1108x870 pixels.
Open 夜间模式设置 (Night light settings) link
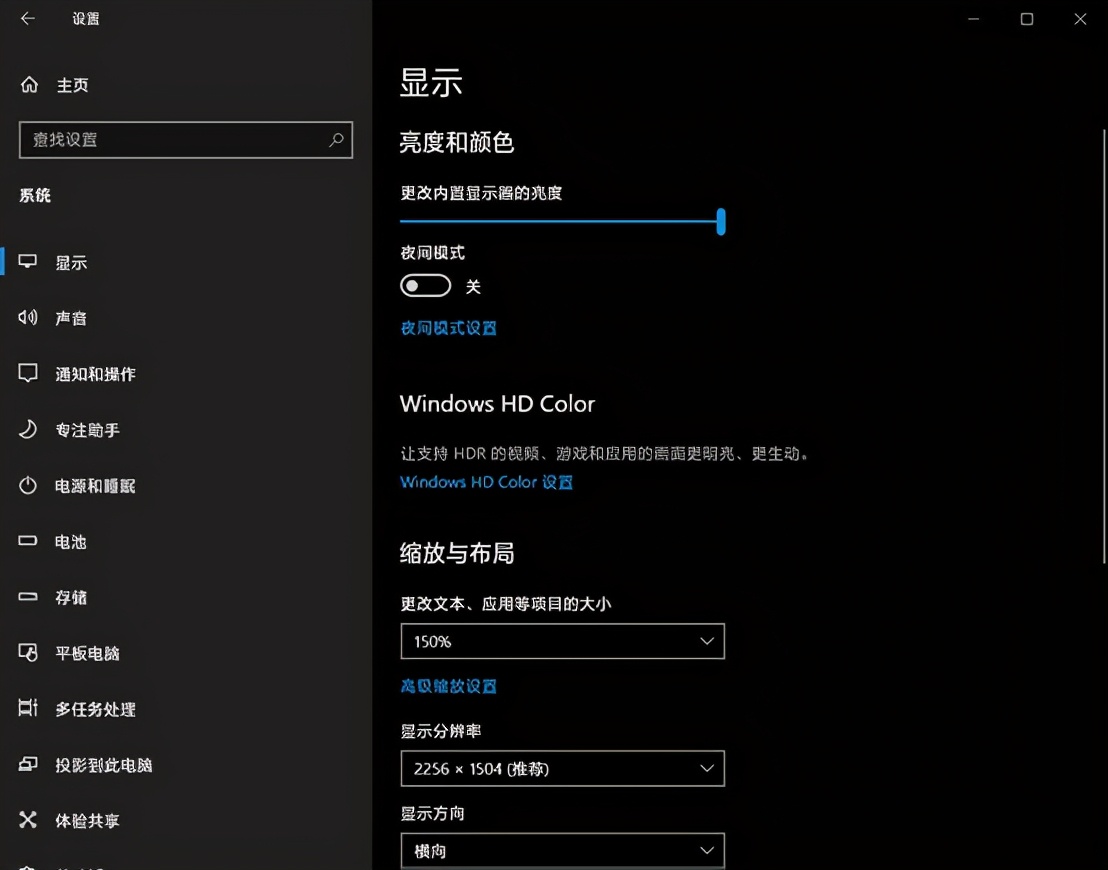448,327
